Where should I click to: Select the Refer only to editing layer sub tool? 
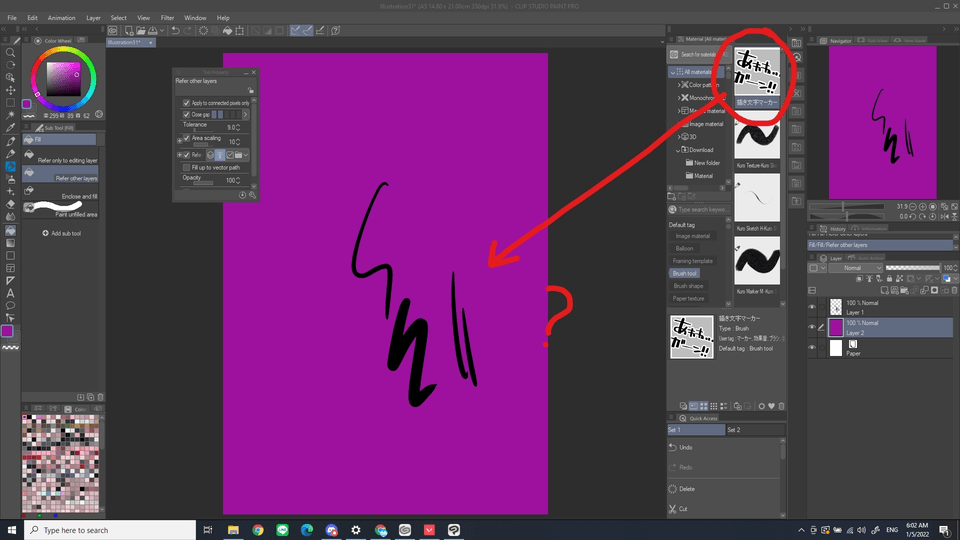[x=60, y=157]
